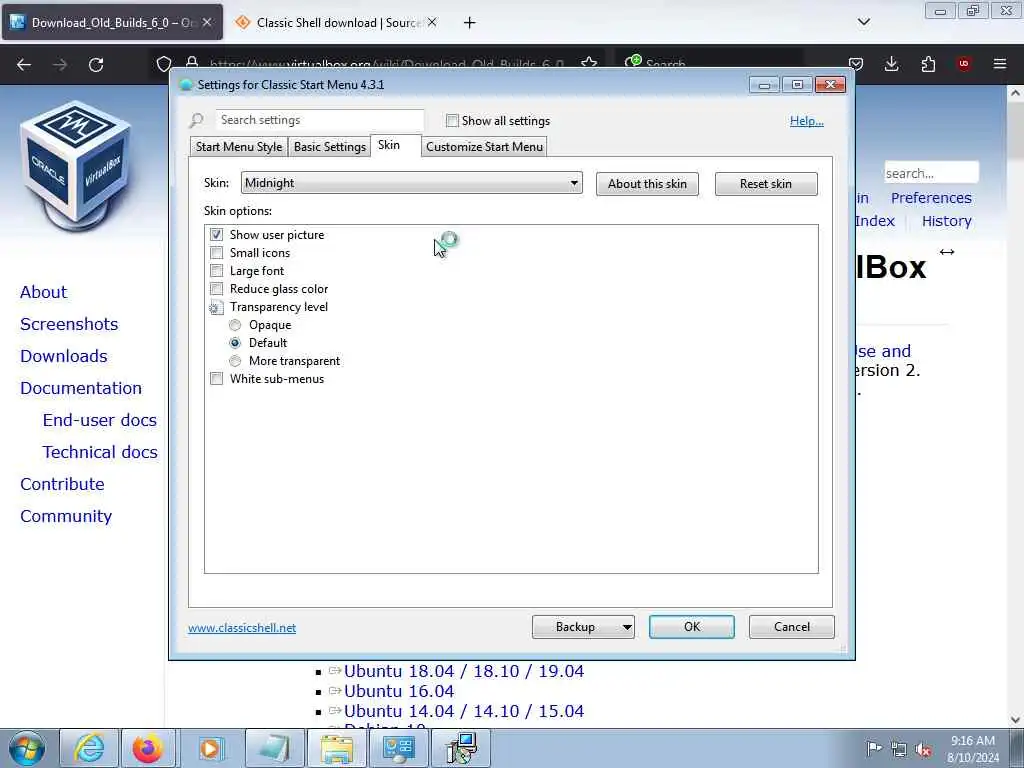Image resolution: width=1024 pixels, height=768 pixels.
Task: Visit www.classicshell.net link
Action: pyautogui.click(x=242, y=628)
